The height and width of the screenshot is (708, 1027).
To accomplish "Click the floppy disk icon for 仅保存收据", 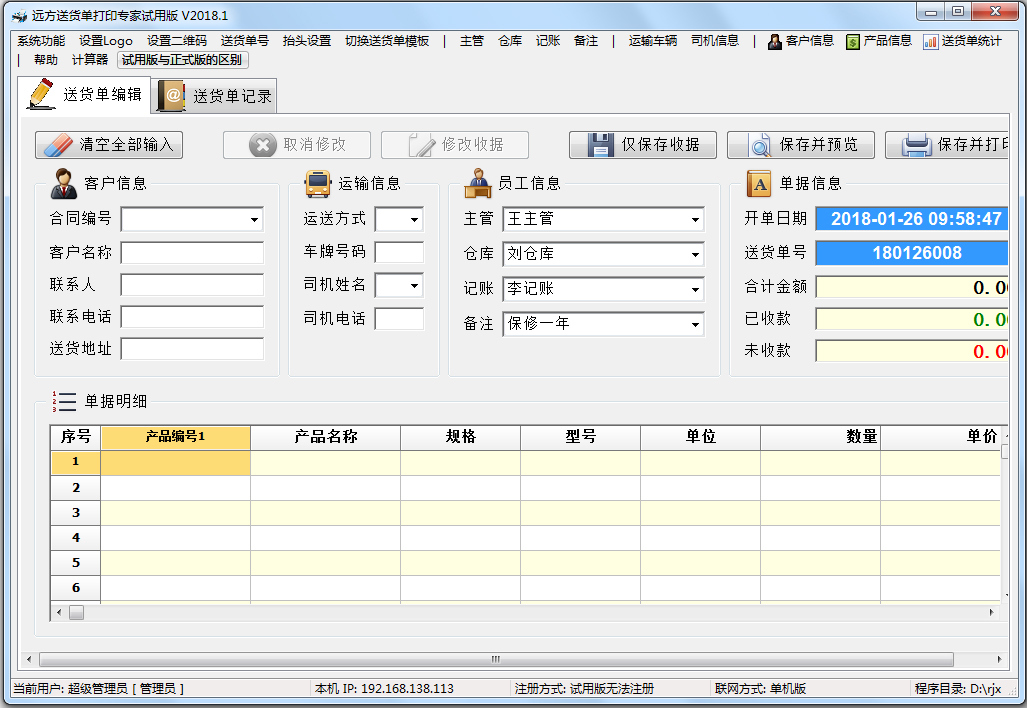I will (601, 145).
